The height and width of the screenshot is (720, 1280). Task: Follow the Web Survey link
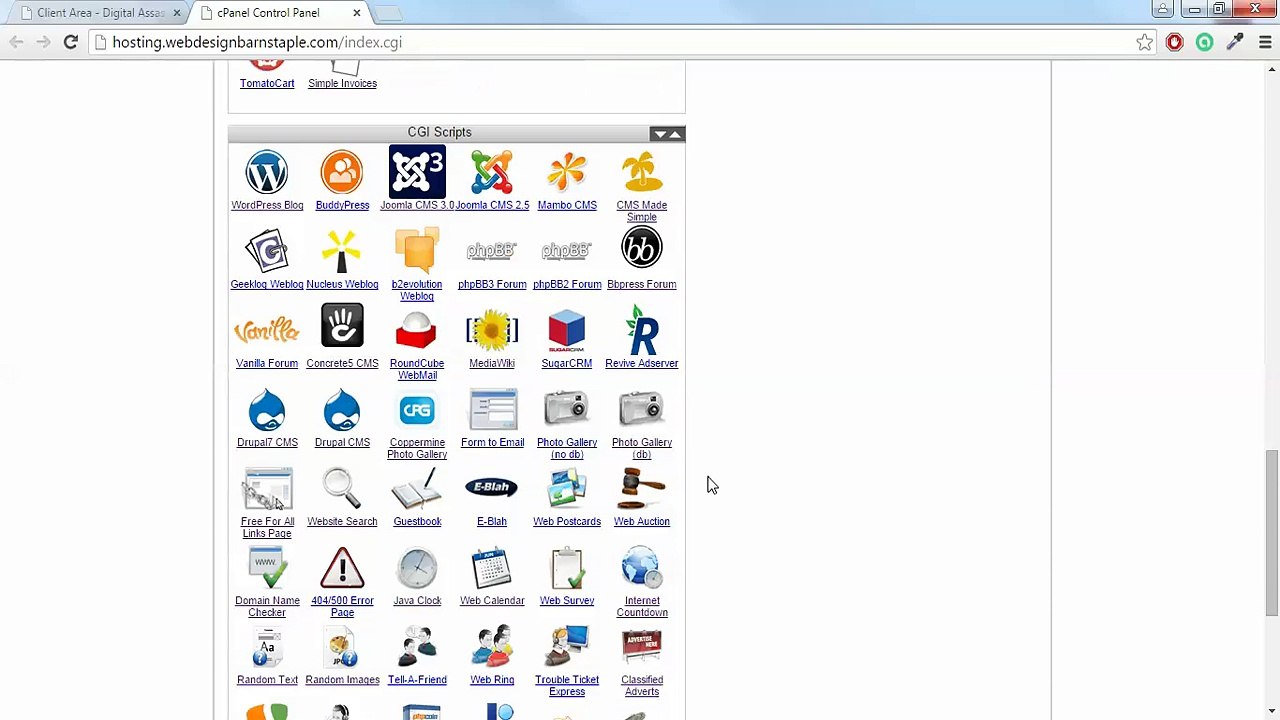(x=567, y=600)
